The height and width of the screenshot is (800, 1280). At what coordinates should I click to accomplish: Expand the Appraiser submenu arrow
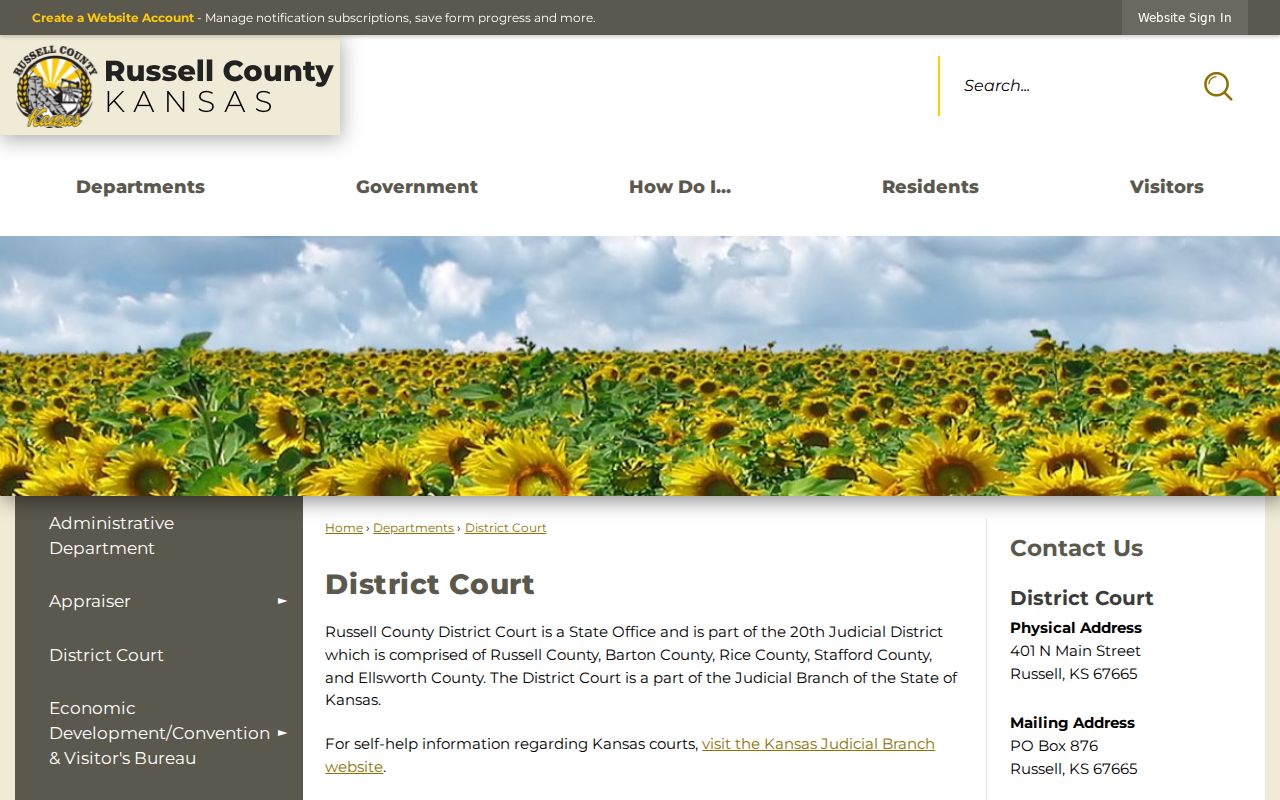tap(282, 601)
